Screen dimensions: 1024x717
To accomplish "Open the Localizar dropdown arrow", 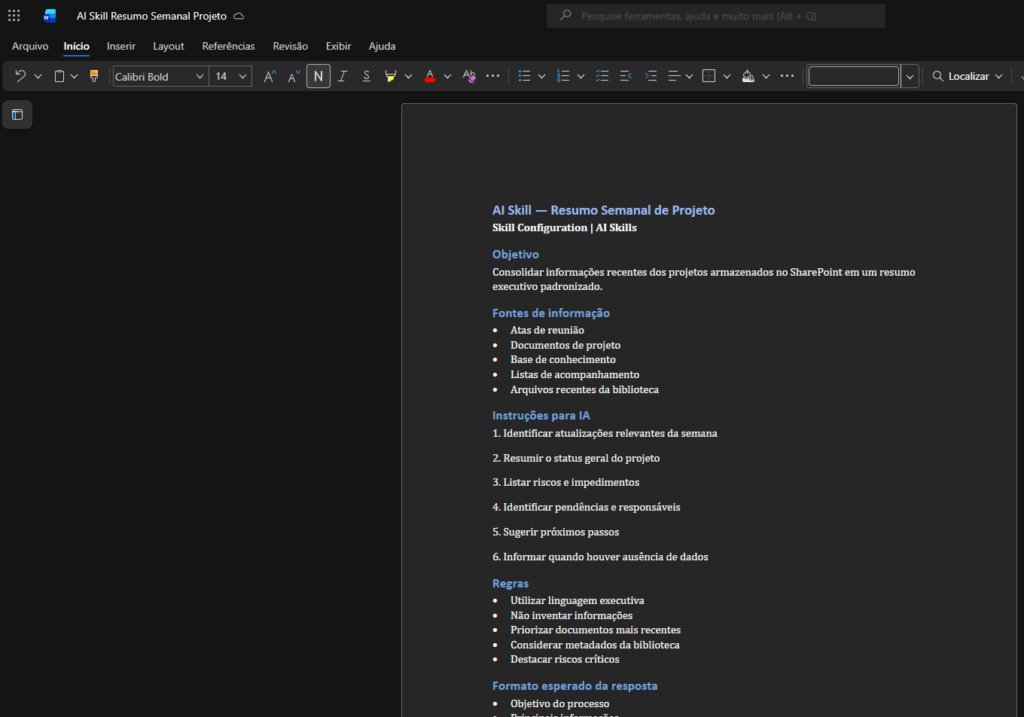I will (999, 76).
